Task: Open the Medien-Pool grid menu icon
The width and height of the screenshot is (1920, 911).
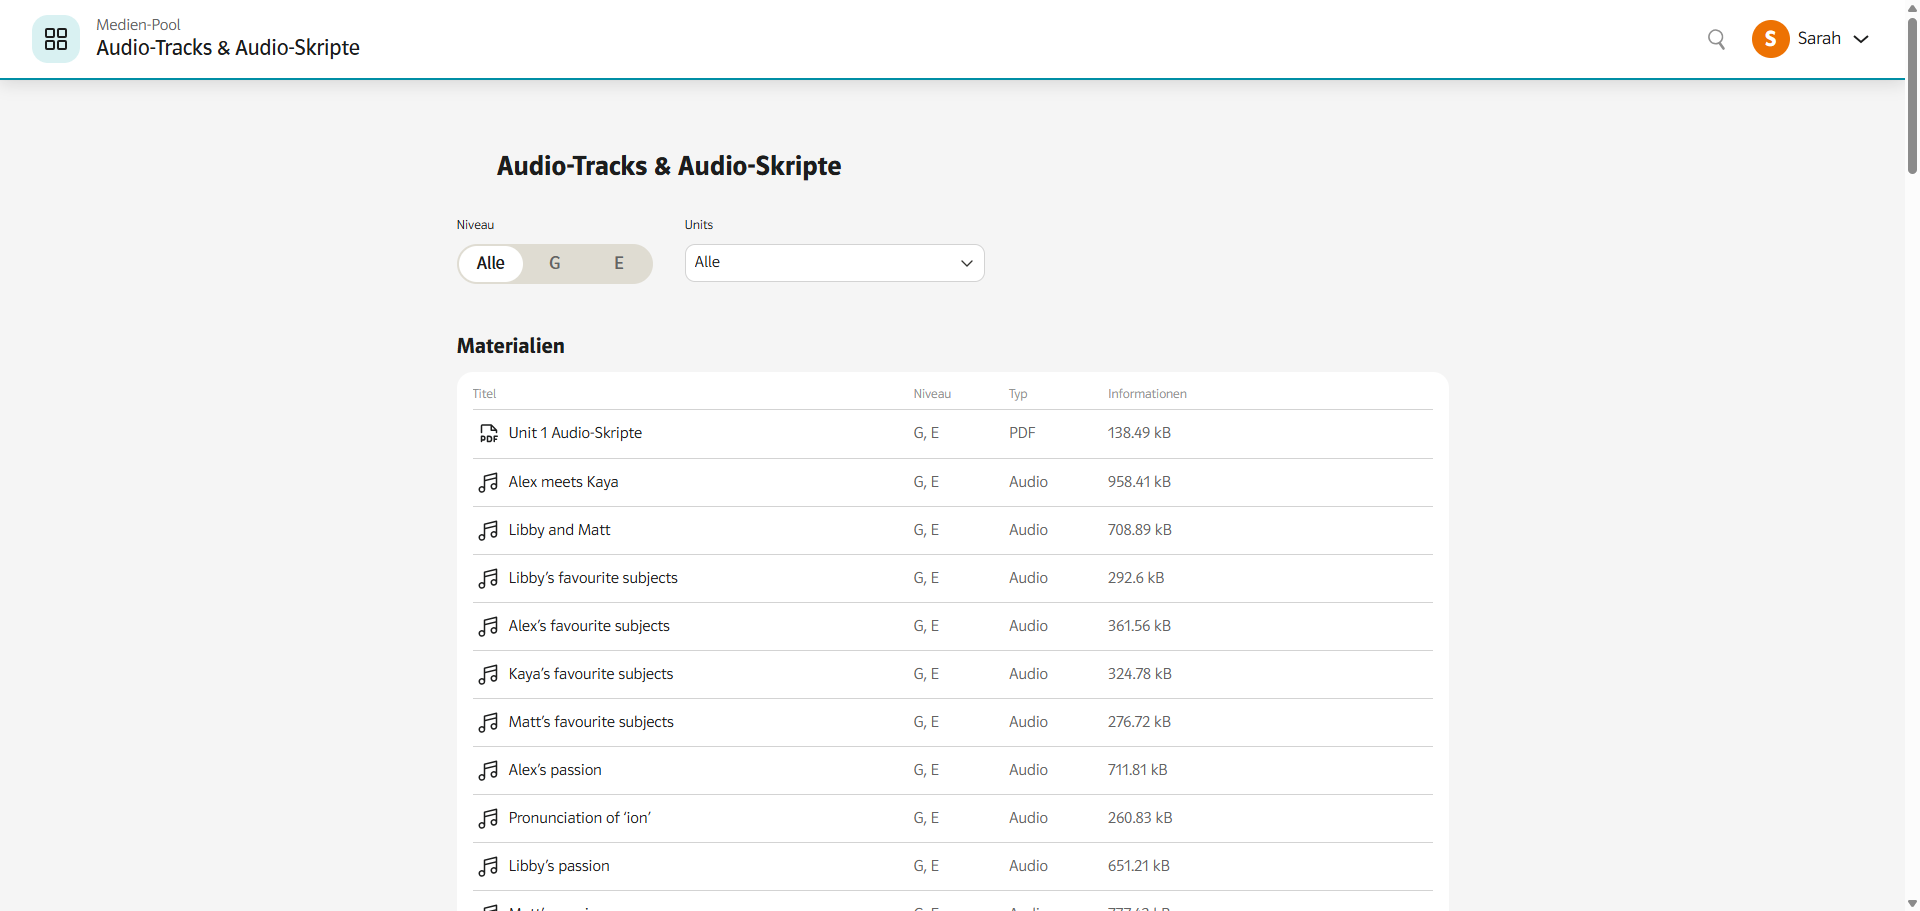Action: (x=56, y=39)
